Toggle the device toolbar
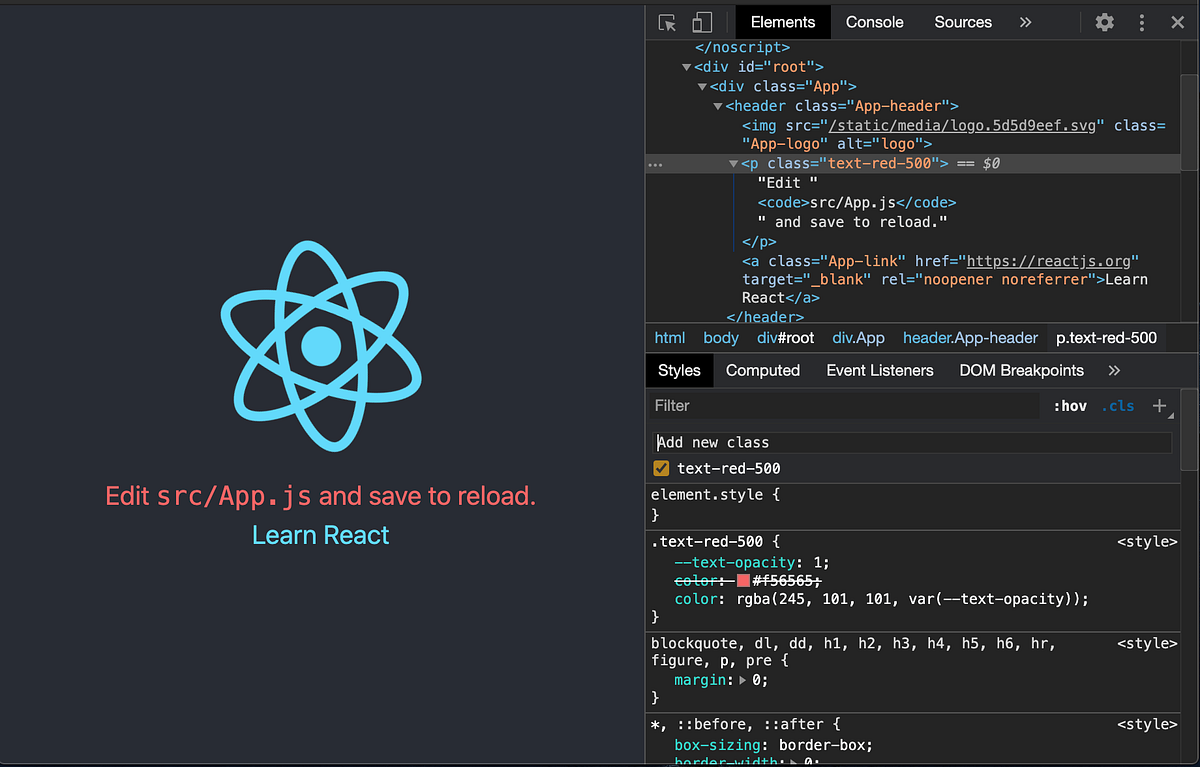Screen dimensions: 1200x767 pos(700,21)
